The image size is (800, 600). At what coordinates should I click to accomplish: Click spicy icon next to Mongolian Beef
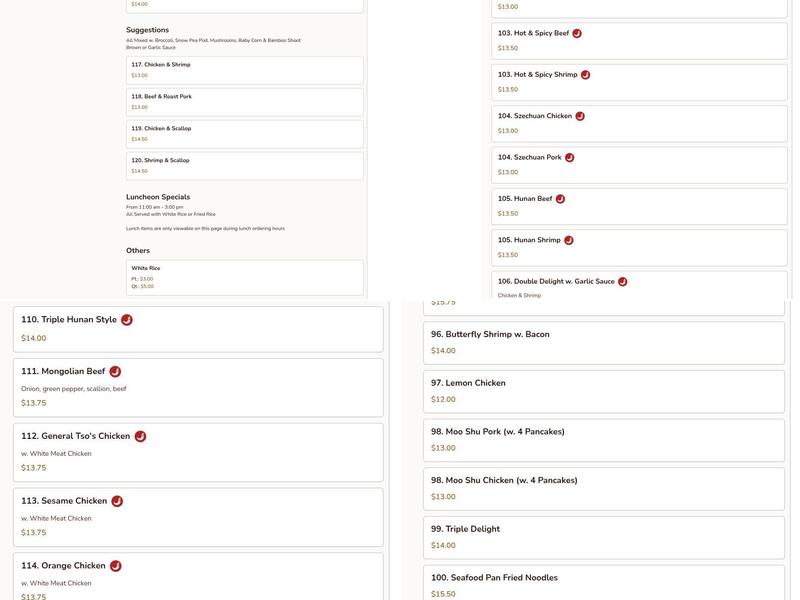pyautogui.click(x=115, y=372)
